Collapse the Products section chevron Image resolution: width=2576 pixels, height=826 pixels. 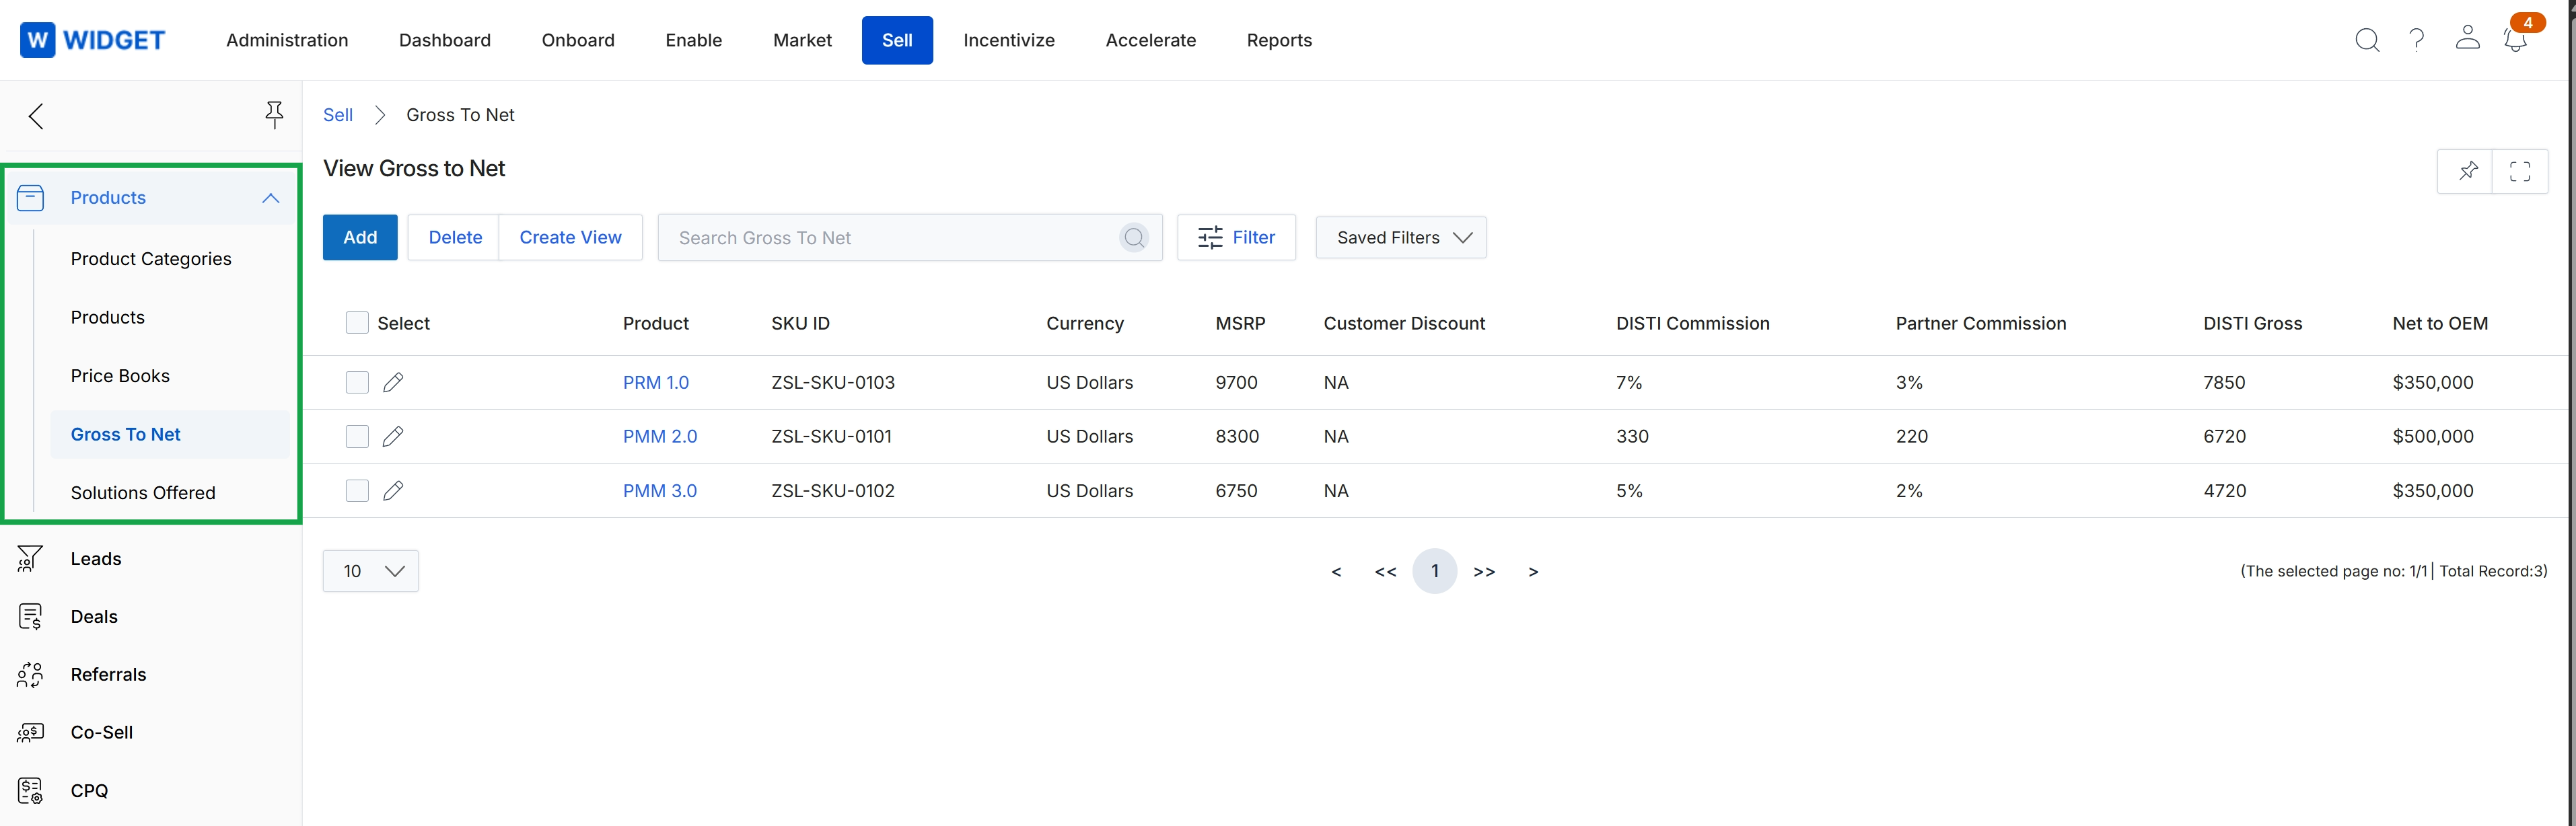[x=271, y=198]
